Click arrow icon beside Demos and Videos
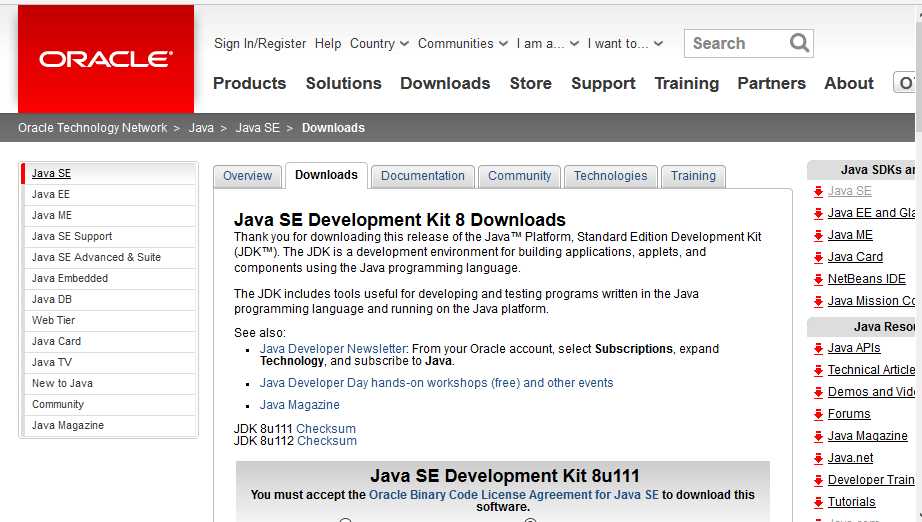The height and width of the screenshot is (522, 922). click(x=818, y=393)
